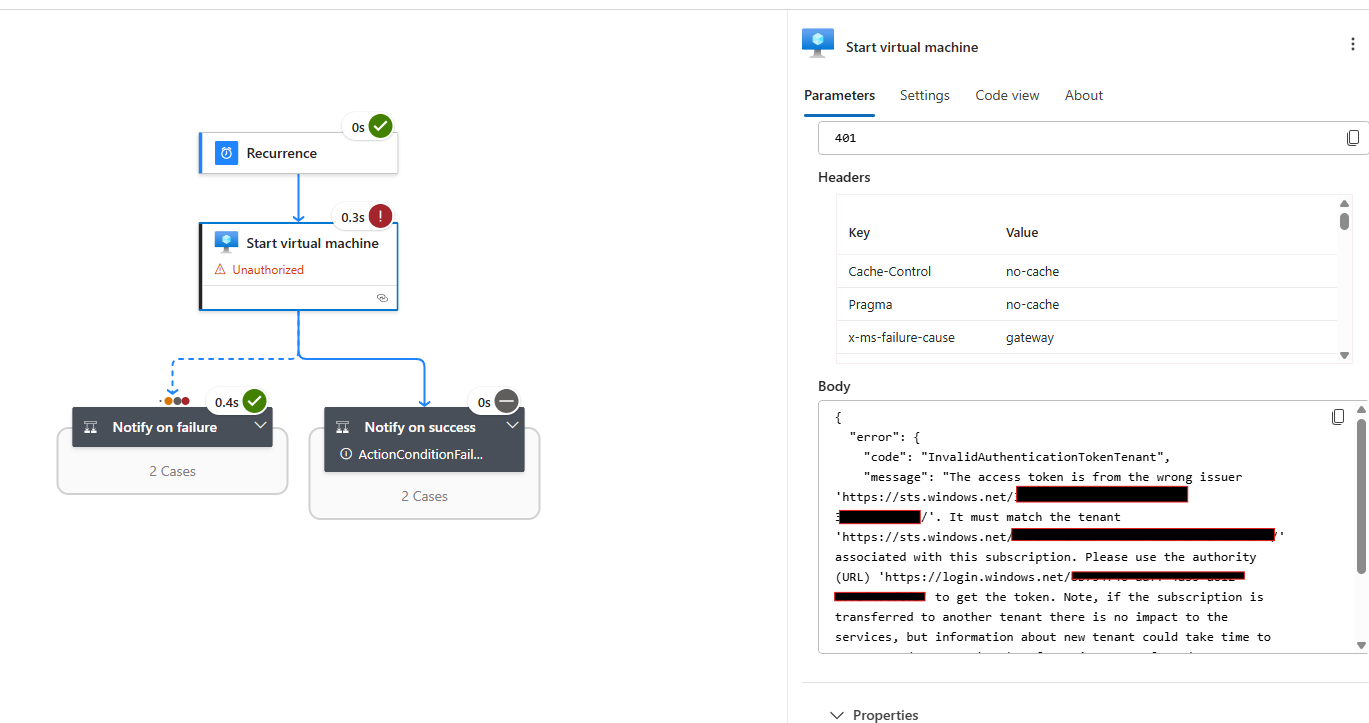Screen dimensions: 1369x723
Task: Click the run-after status dots above Notify on failure
Action: coord(176,401)
